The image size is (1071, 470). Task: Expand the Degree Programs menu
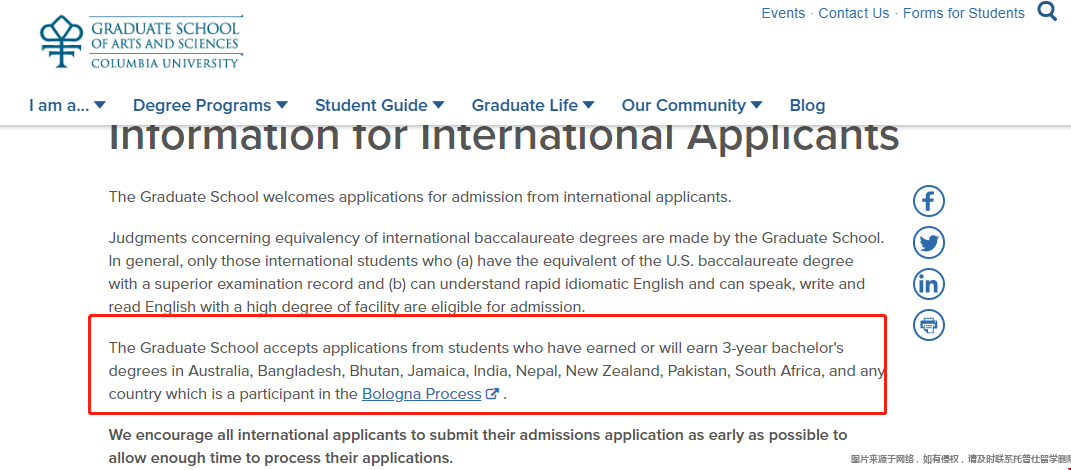[210, 105]
